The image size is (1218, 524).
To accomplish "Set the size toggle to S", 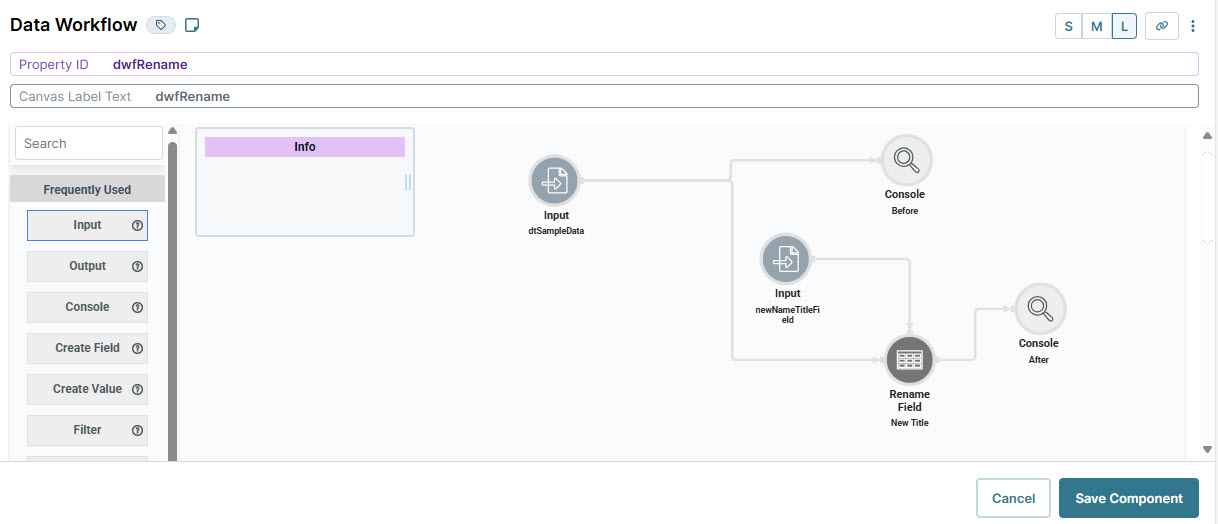I will tap(1068, 26).
